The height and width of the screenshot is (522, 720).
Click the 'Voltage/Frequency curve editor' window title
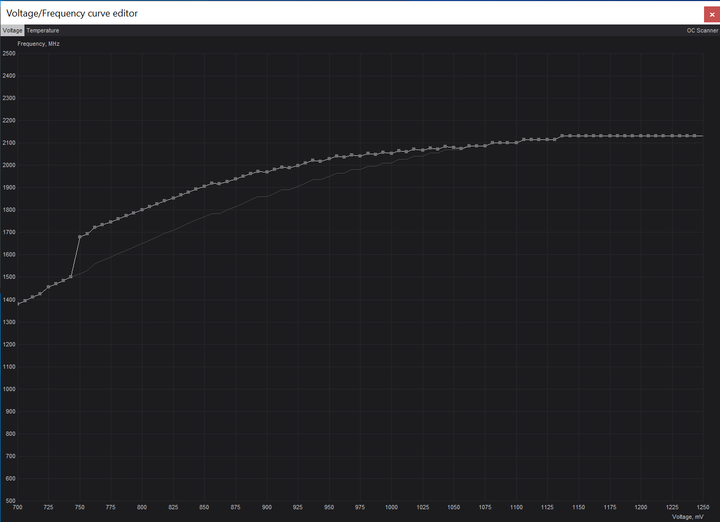72,13
